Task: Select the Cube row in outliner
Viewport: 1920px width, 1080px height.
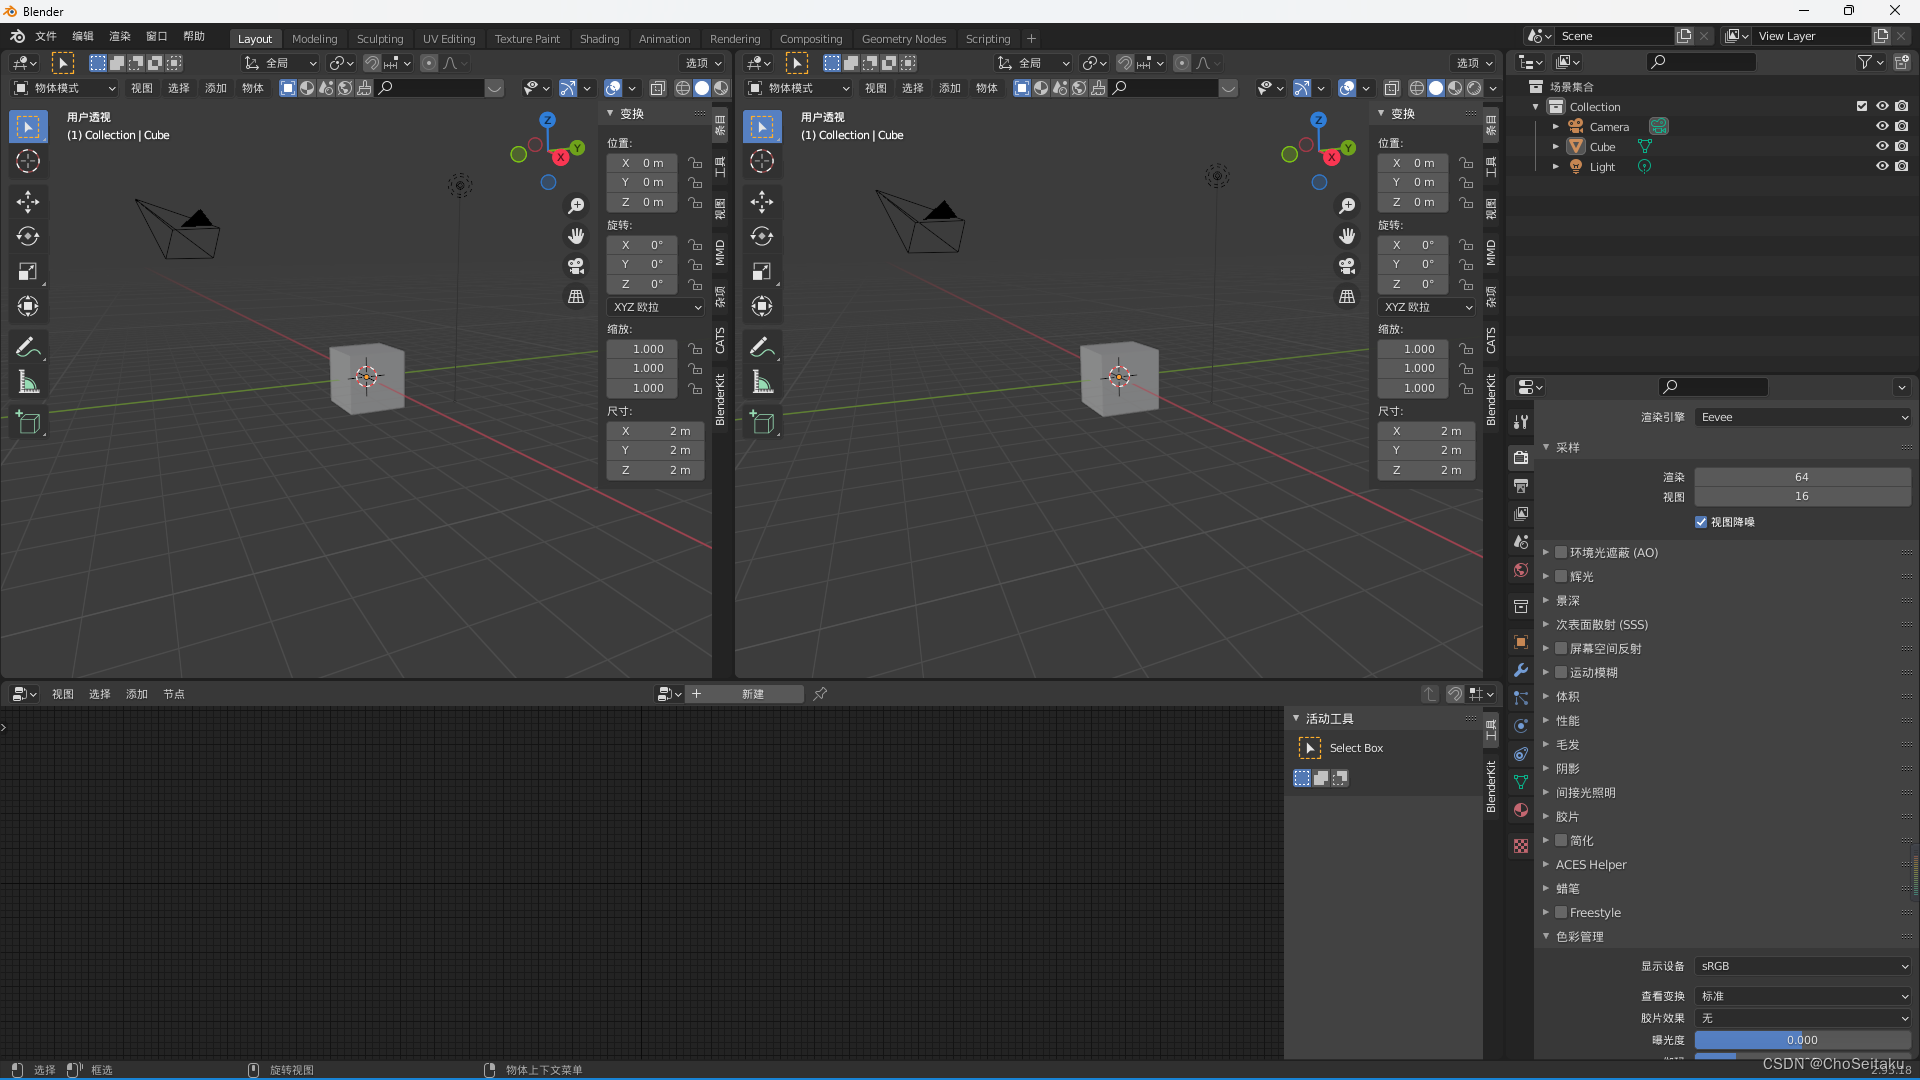Action: 1602,147
